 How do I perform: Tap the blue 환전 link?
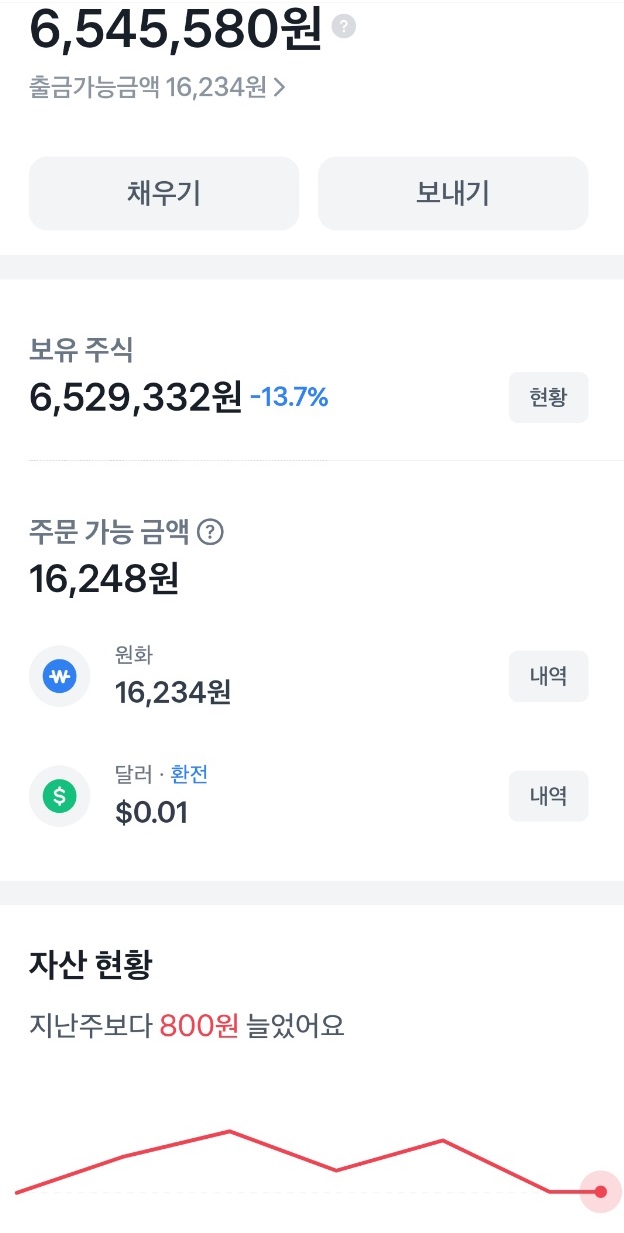[189, 774]
